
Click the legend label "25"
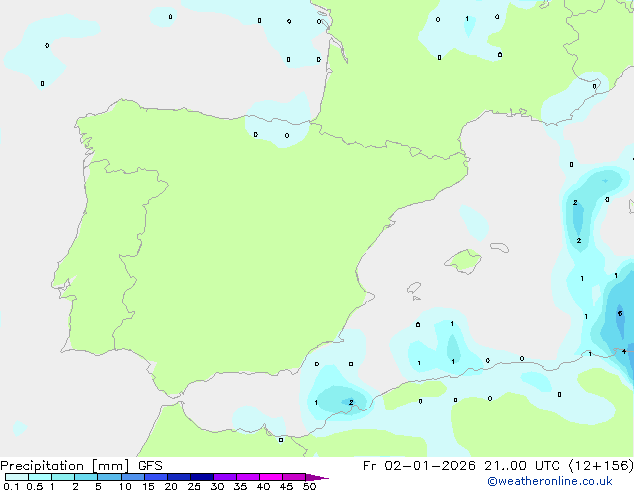tap(194, 486)
